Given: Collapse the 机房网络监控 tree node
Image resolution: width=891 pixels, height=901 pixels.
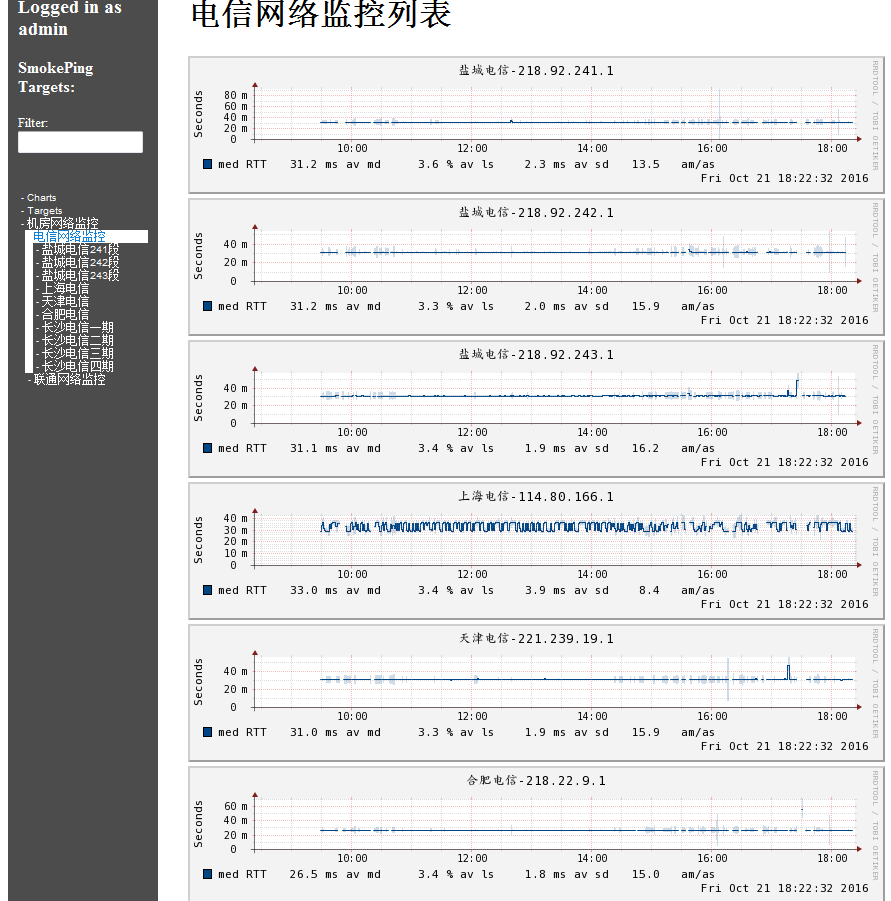Looking at the screenshot, I should click(62, 224).
